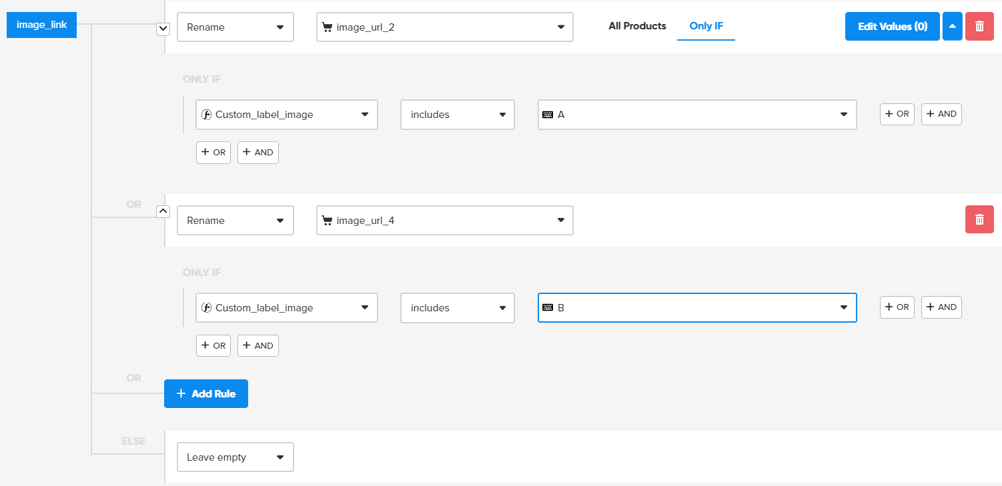The width and height of the screenshot is (1002, 486).
Task: Open the image_url_4 field dropdown
Action: tap(444, 220)
